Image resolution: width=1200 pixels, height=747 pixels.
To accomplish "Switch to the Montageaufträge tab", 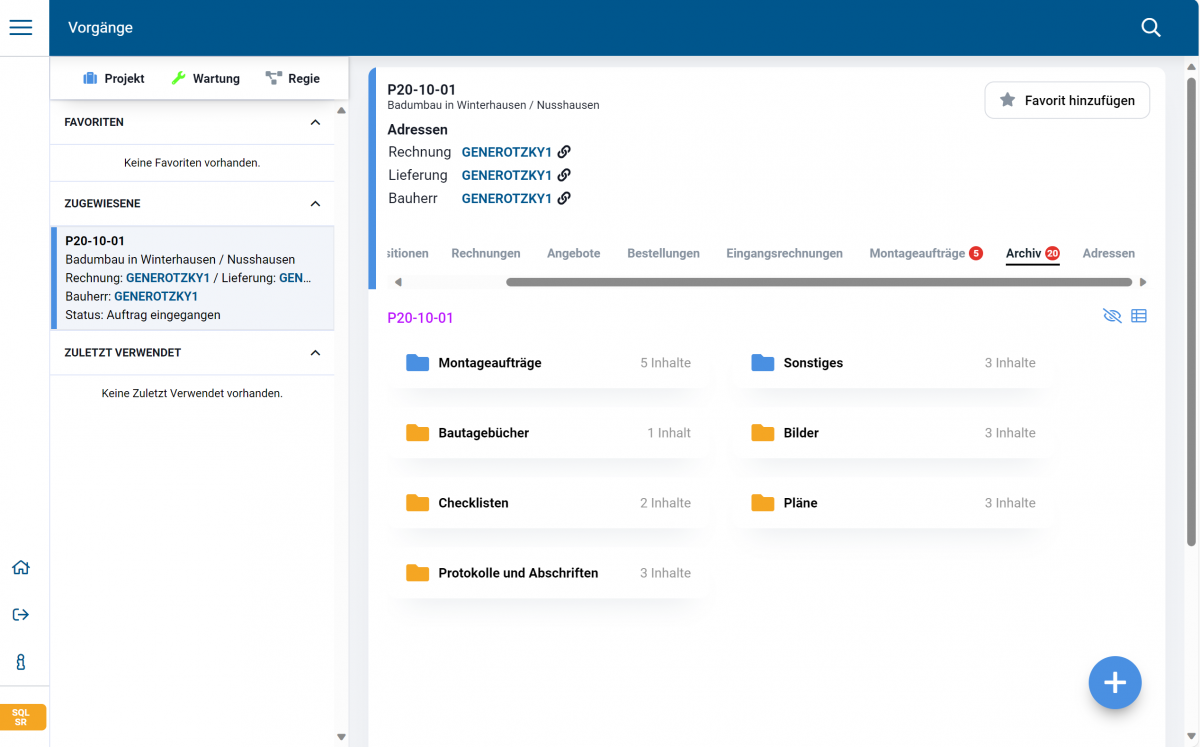I will click(x=917, y=254).
